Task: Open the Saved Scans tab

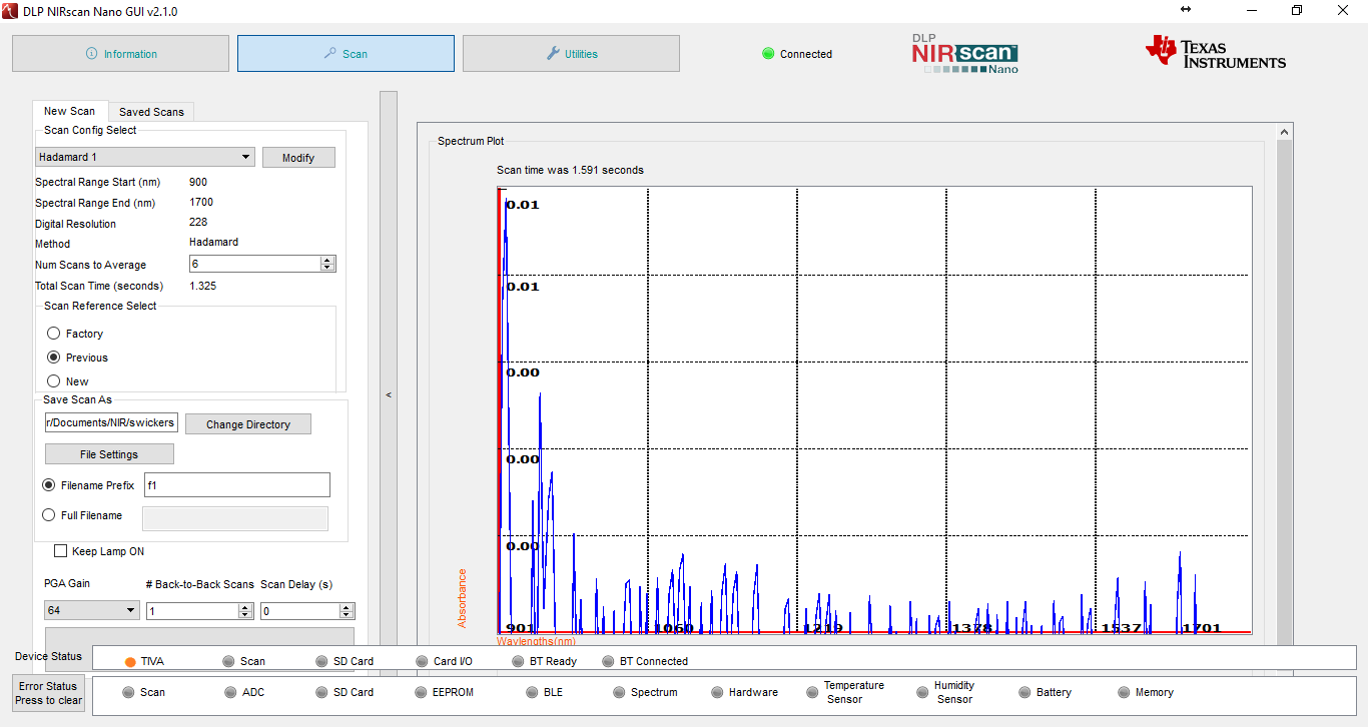Action: point(151,111)
